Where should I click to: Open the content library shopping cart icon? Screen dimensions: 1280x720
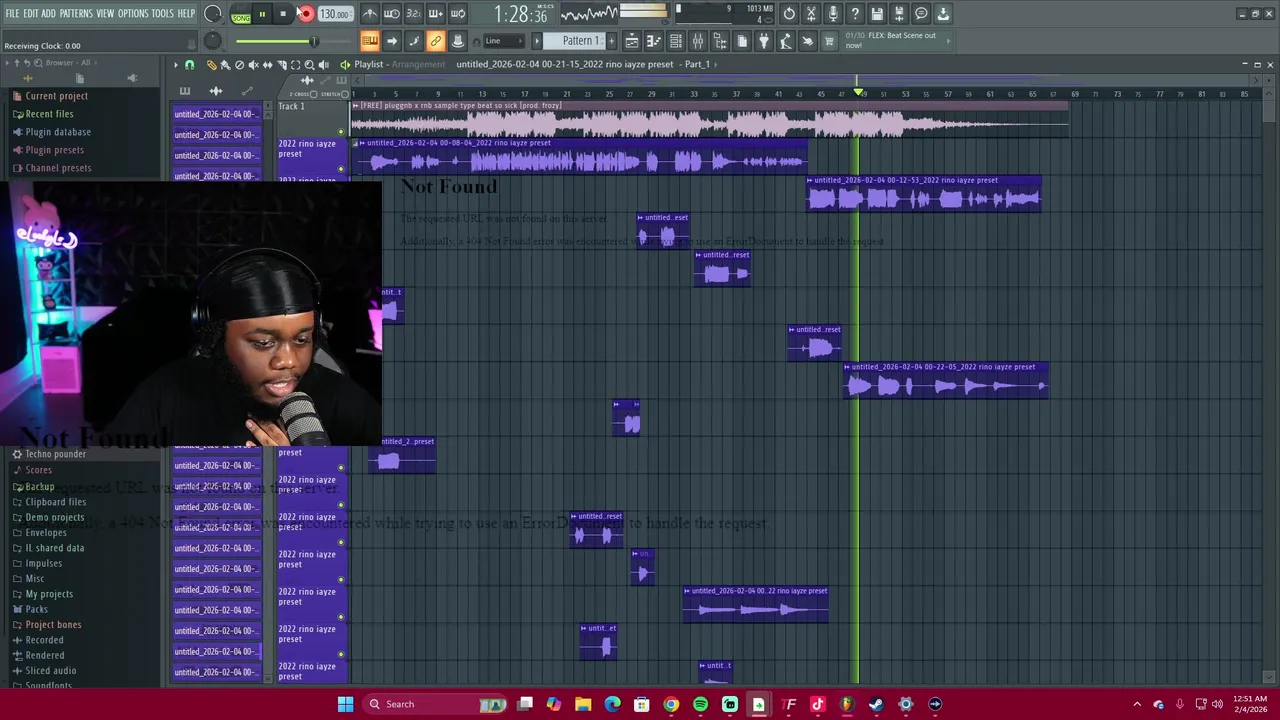[829, 41]
